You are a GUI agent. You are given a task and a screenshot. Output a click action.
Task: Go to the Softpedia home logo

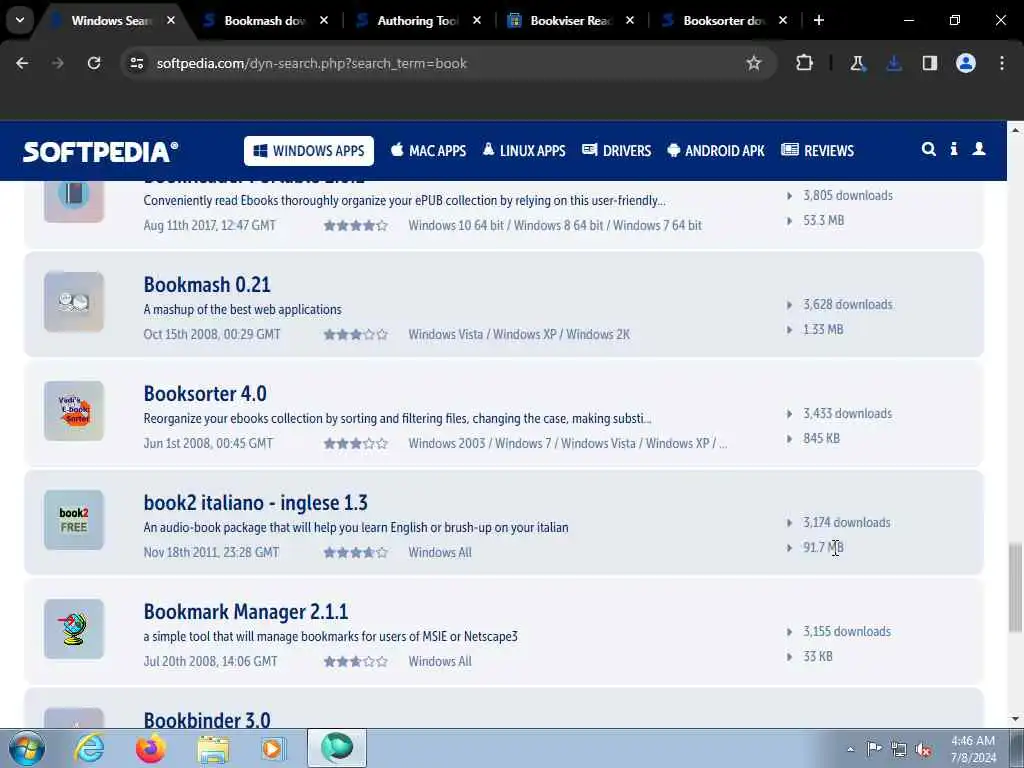pos(100,152)
